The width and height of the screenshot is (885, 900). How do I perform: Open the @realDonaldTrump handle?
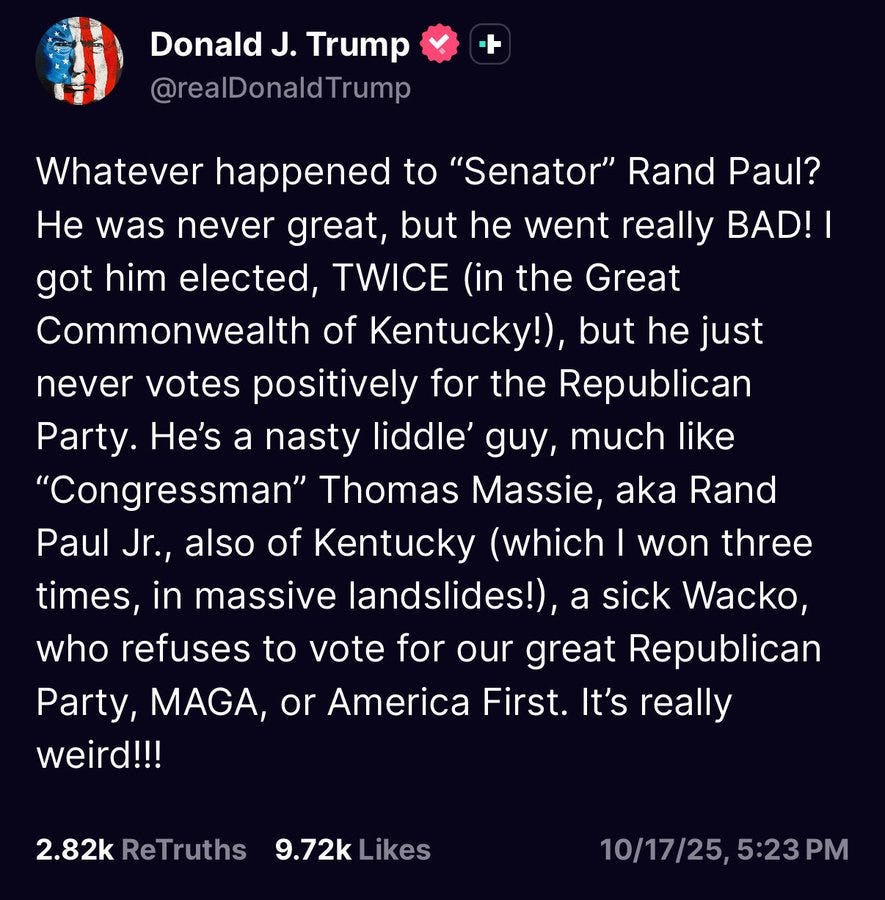pyautogui.click(x=278, y=88)
